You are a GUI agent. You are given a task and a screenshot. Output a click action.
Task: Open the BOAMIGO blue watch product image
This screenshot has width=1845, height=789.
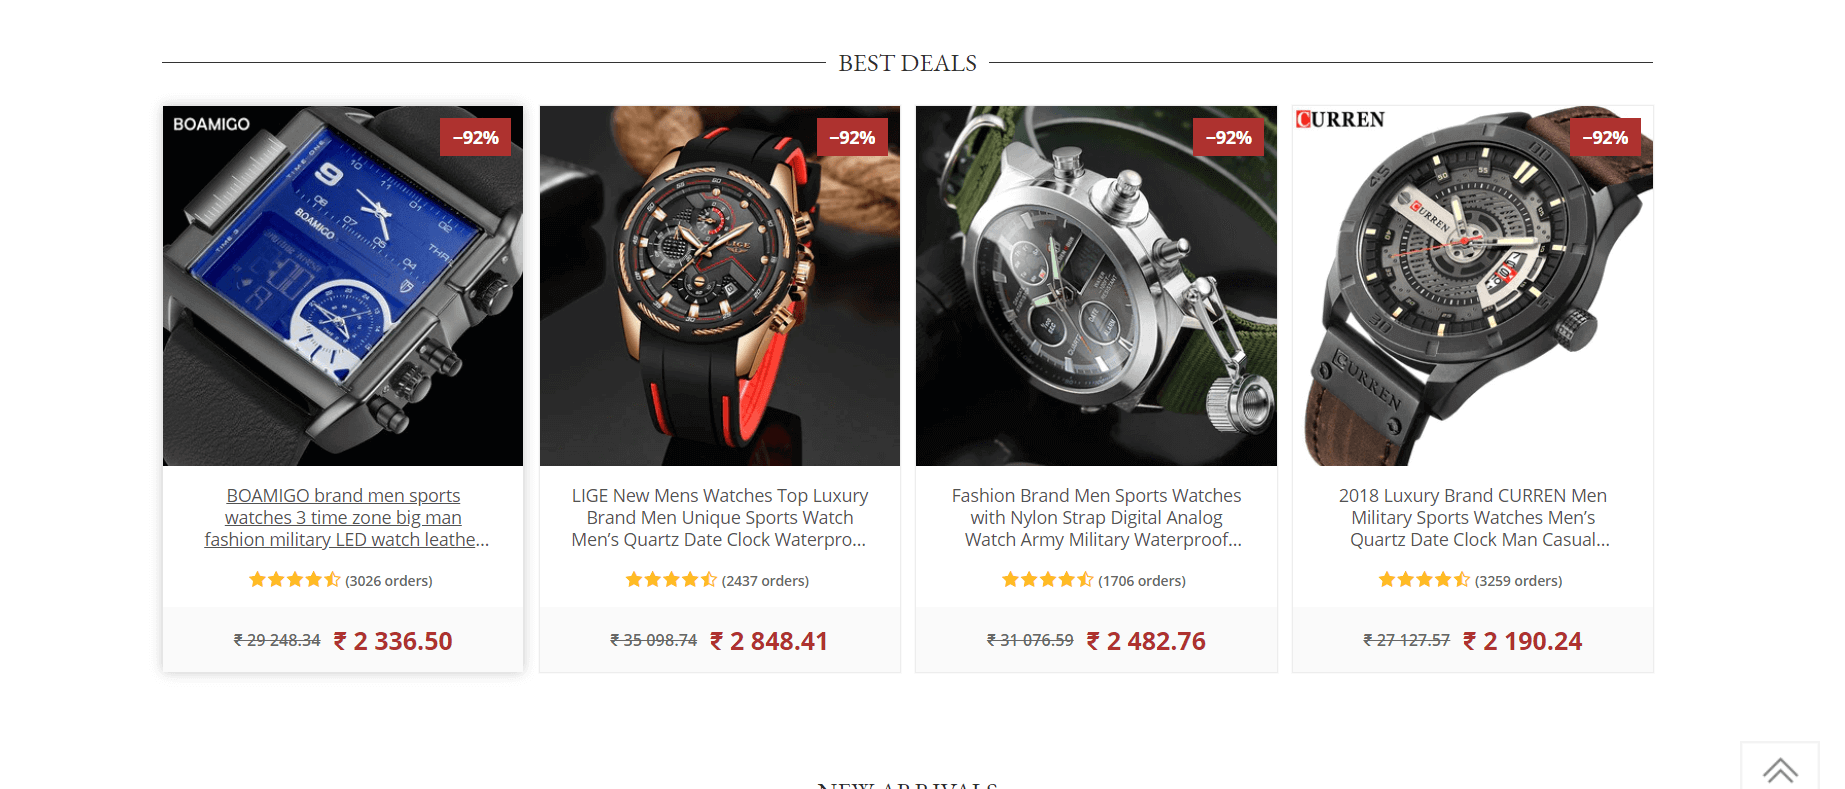[x=343, y=286]
